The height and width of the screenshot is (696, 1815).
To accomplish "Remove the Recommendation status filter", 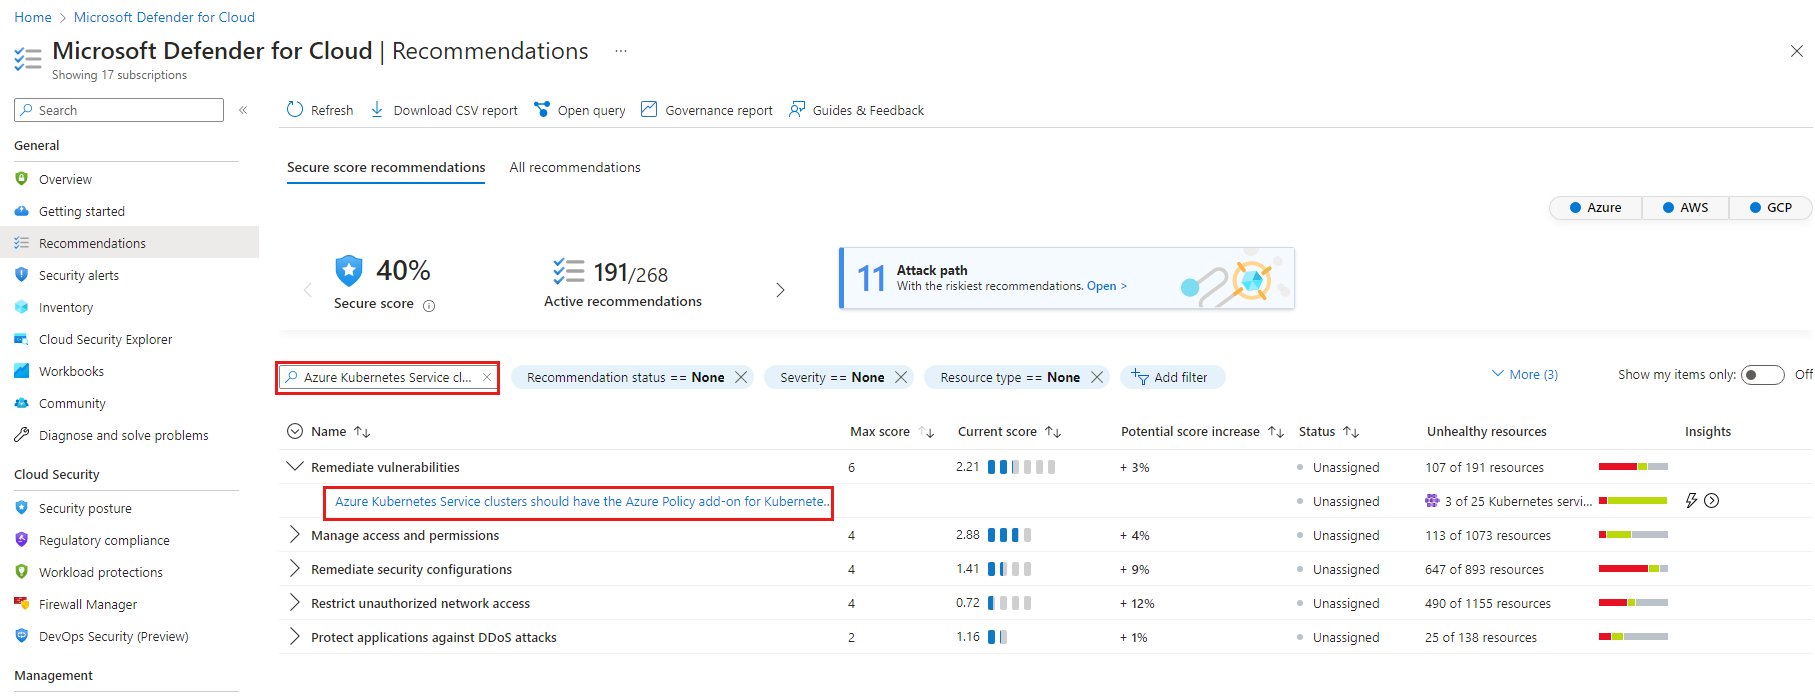I will (x=741, y=377).
